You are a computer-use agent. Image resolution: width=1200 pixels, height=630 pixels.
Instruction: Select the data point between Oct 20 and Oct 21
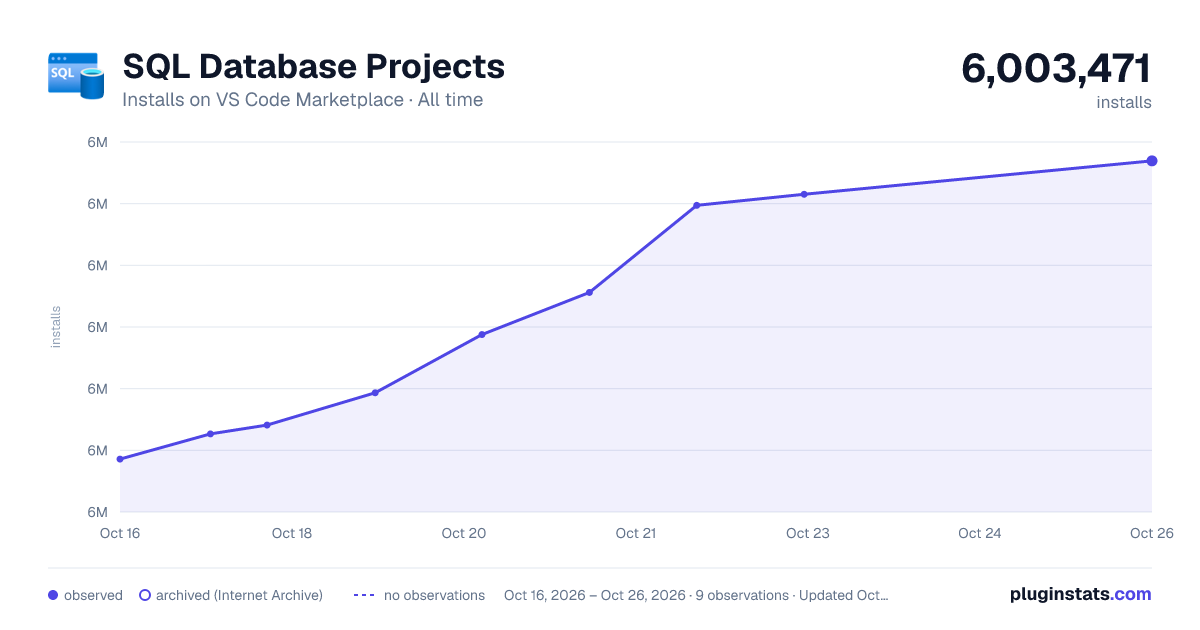click(x=589, y=292)
